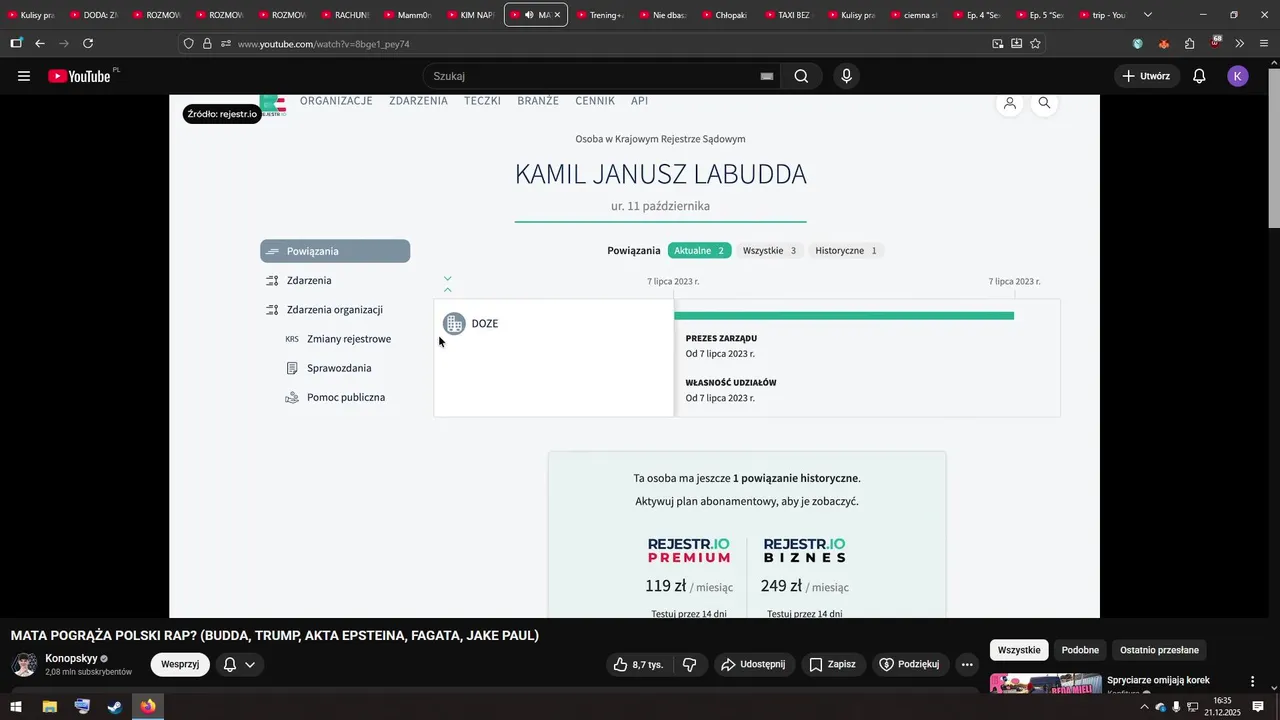Open the Windows notification center

[x=1258, y=707]
